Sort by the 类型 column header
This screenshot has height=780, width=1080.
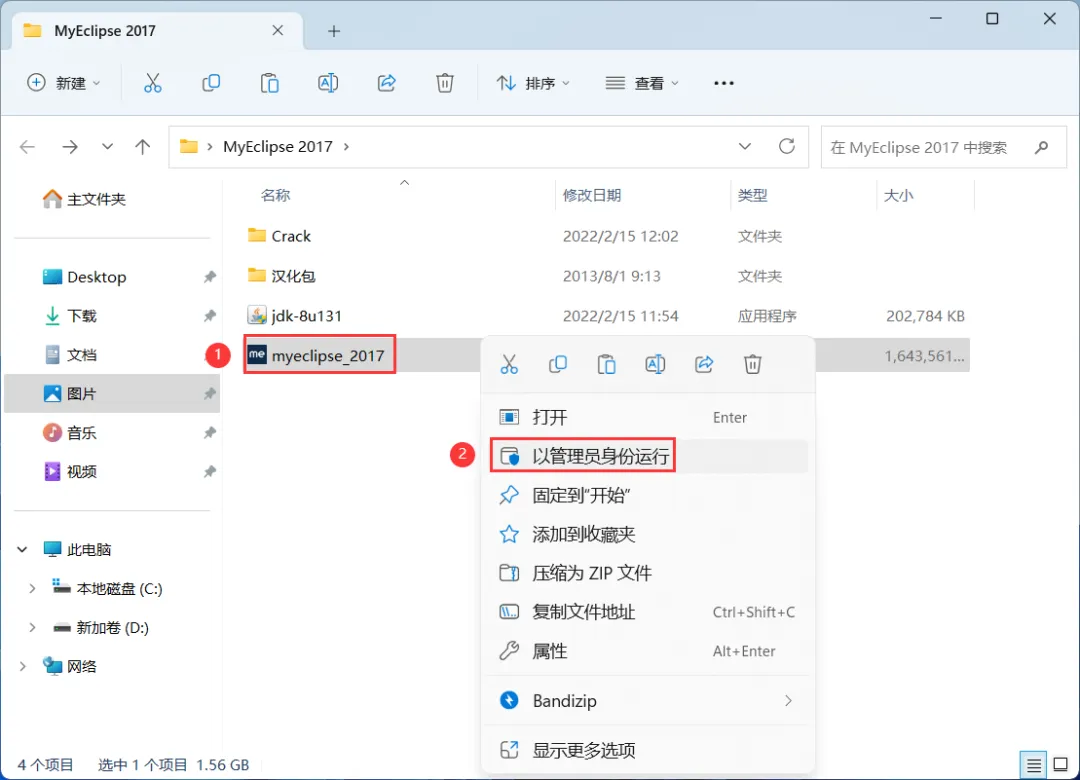point(752,196)
